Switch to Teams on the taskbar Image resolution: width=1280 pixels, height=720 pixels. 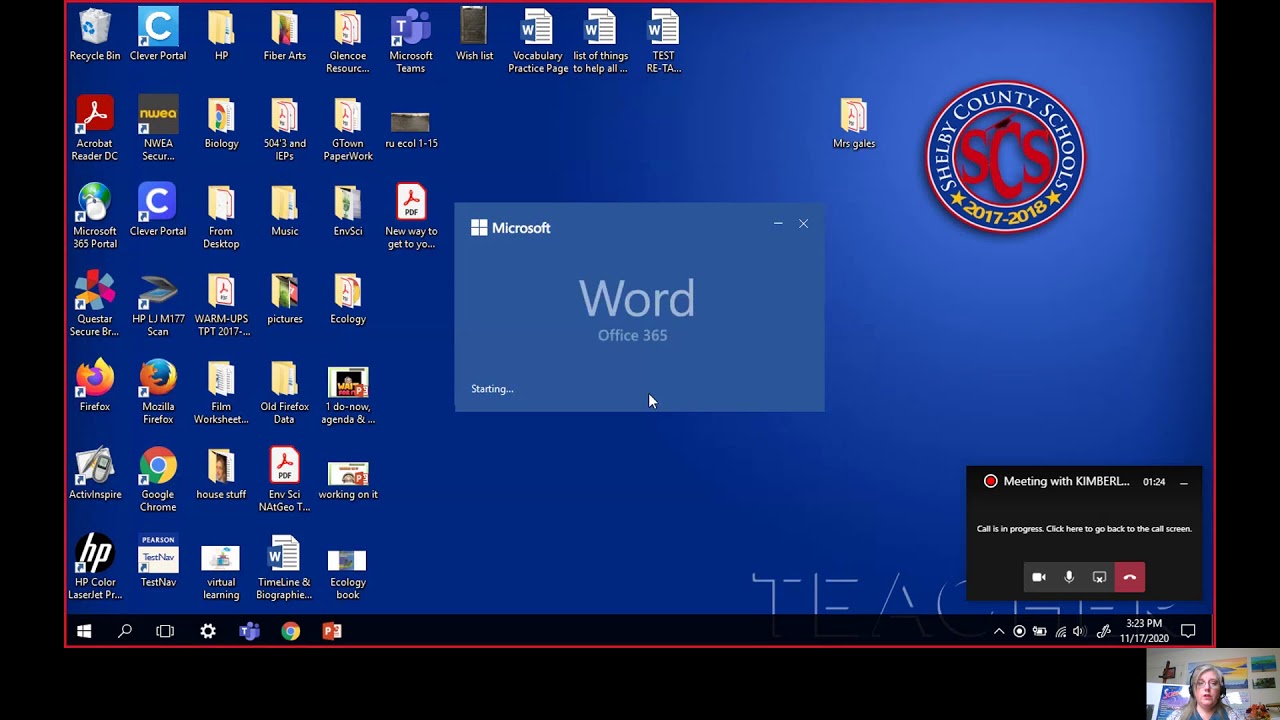[x=249, y=631]
